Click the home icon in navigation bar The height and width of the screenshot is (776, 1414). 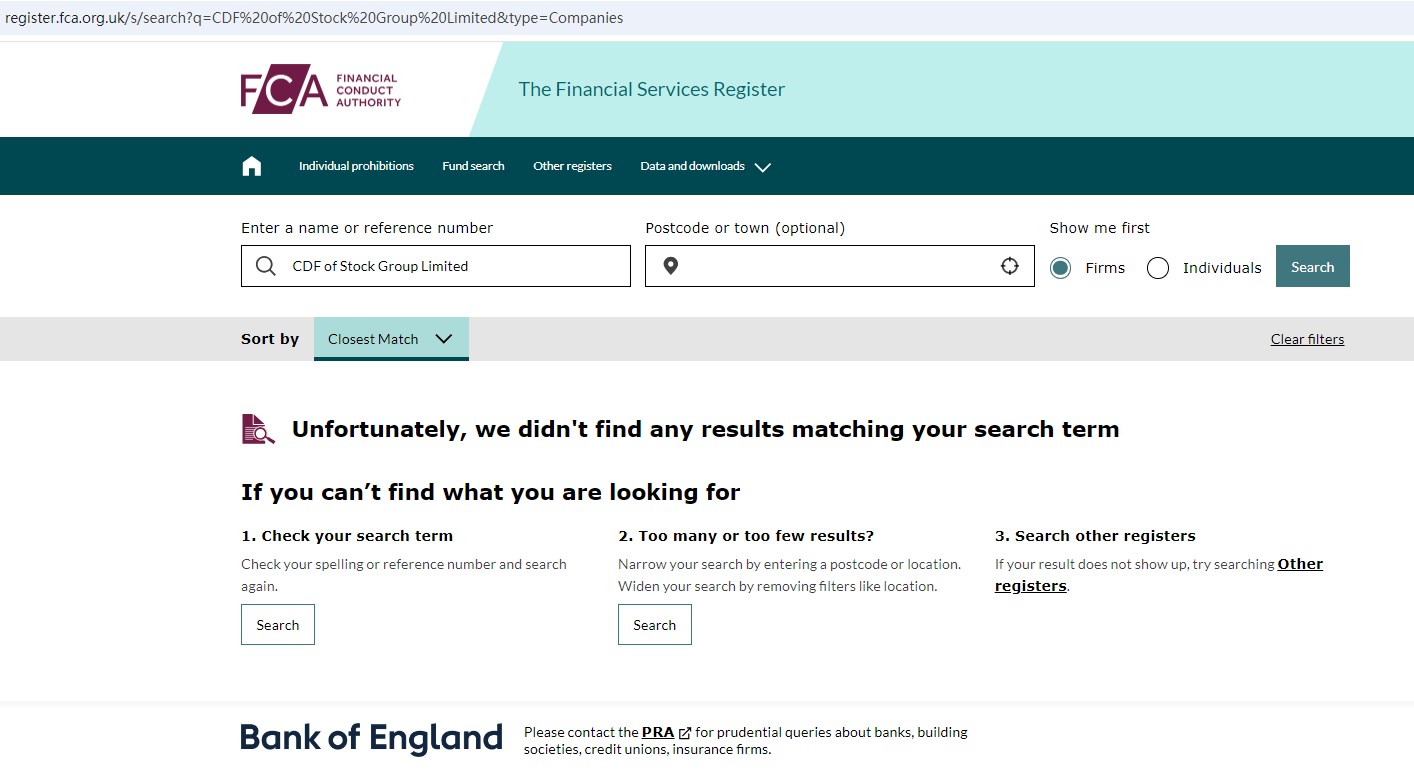(x=252, y=166)
